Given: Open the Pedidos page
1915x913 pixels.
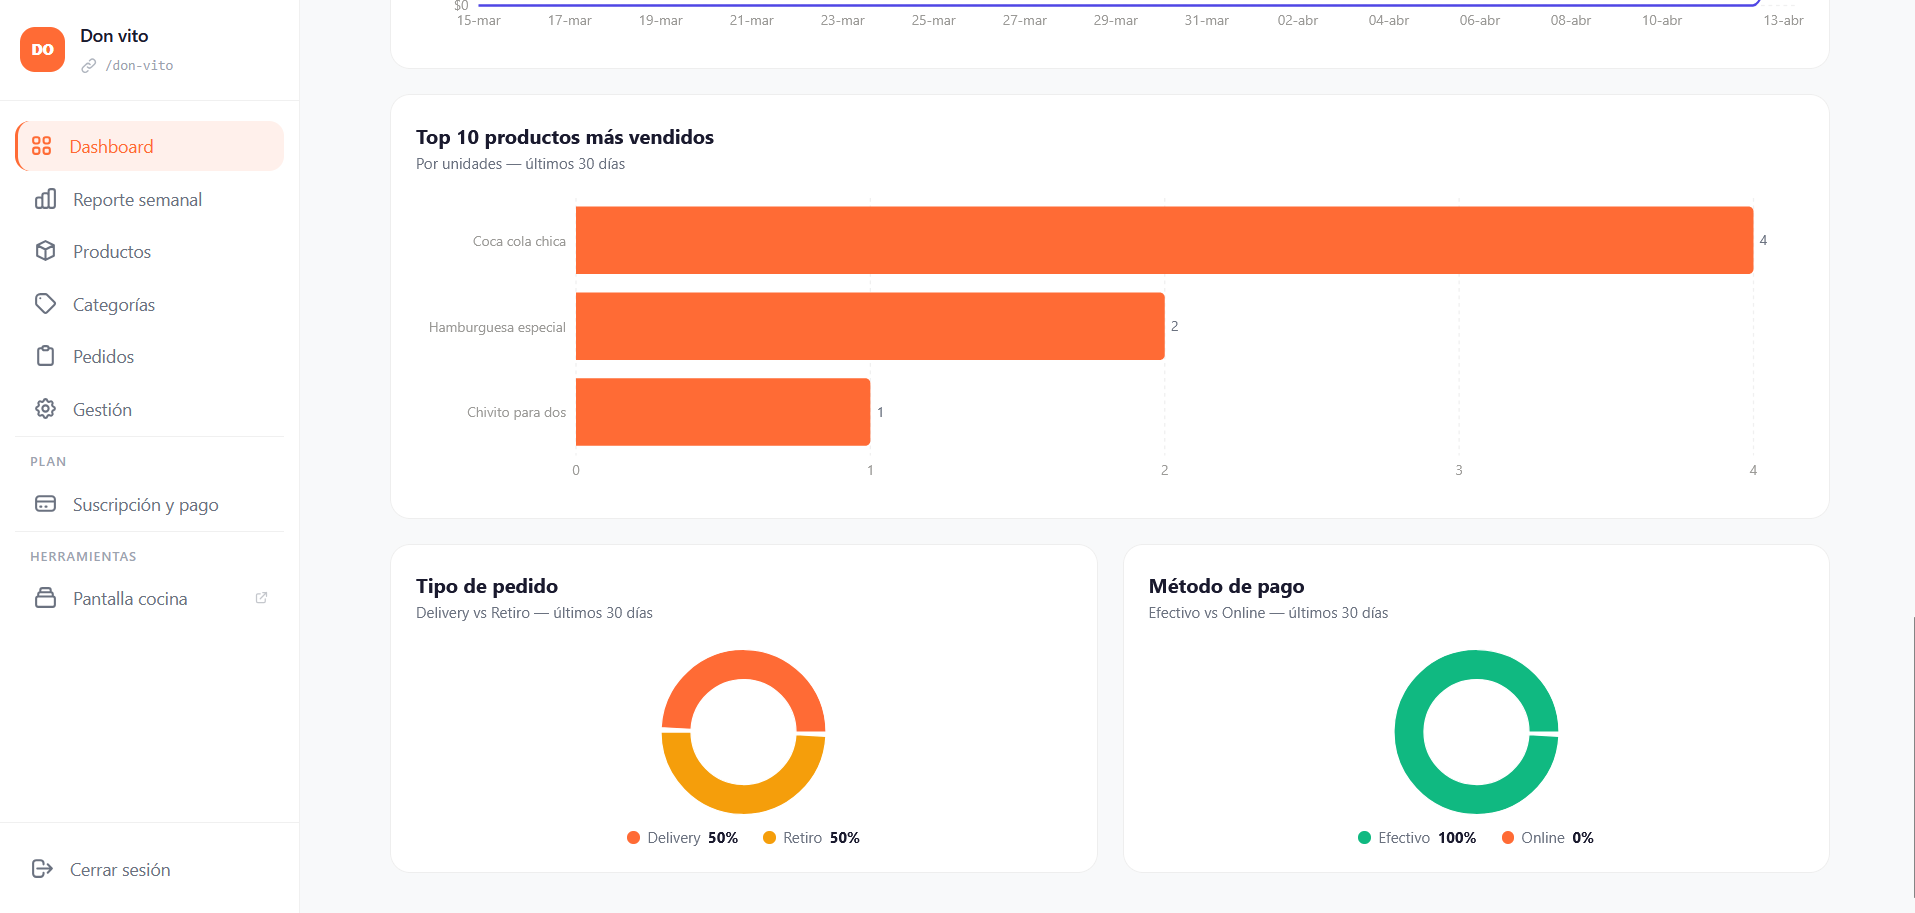Looking at the screenshot, I should click(x=103, y=357).
